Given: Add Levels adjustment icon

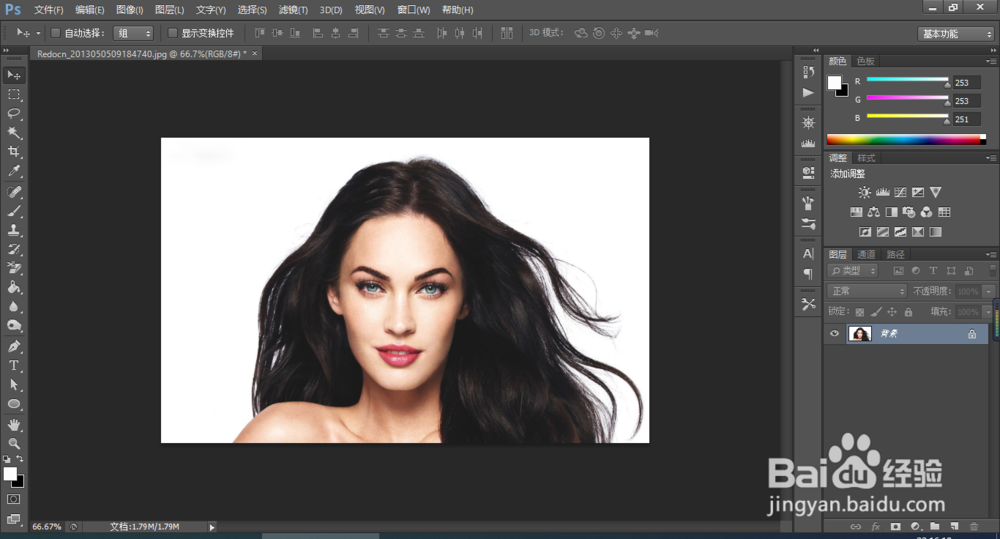Looking at the screenshot, I should point(883,192).
